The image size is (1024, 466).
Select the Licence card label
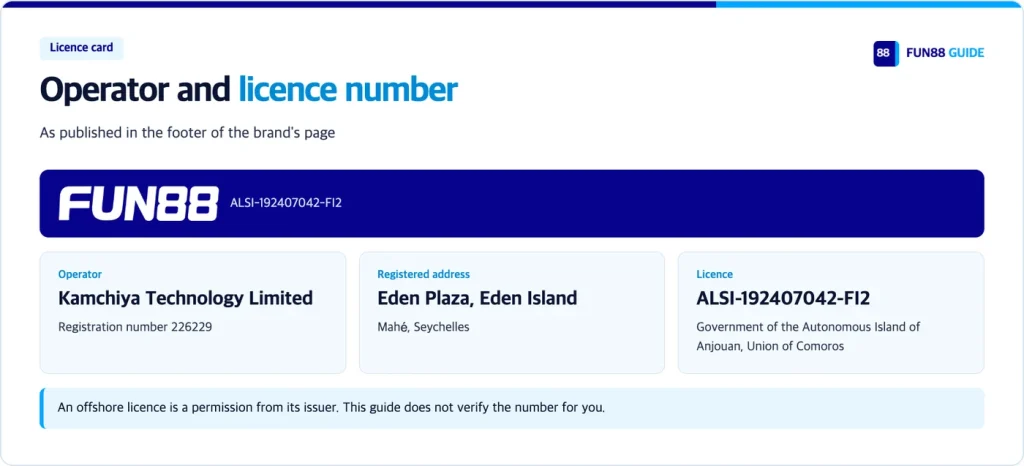coord(714,275)
